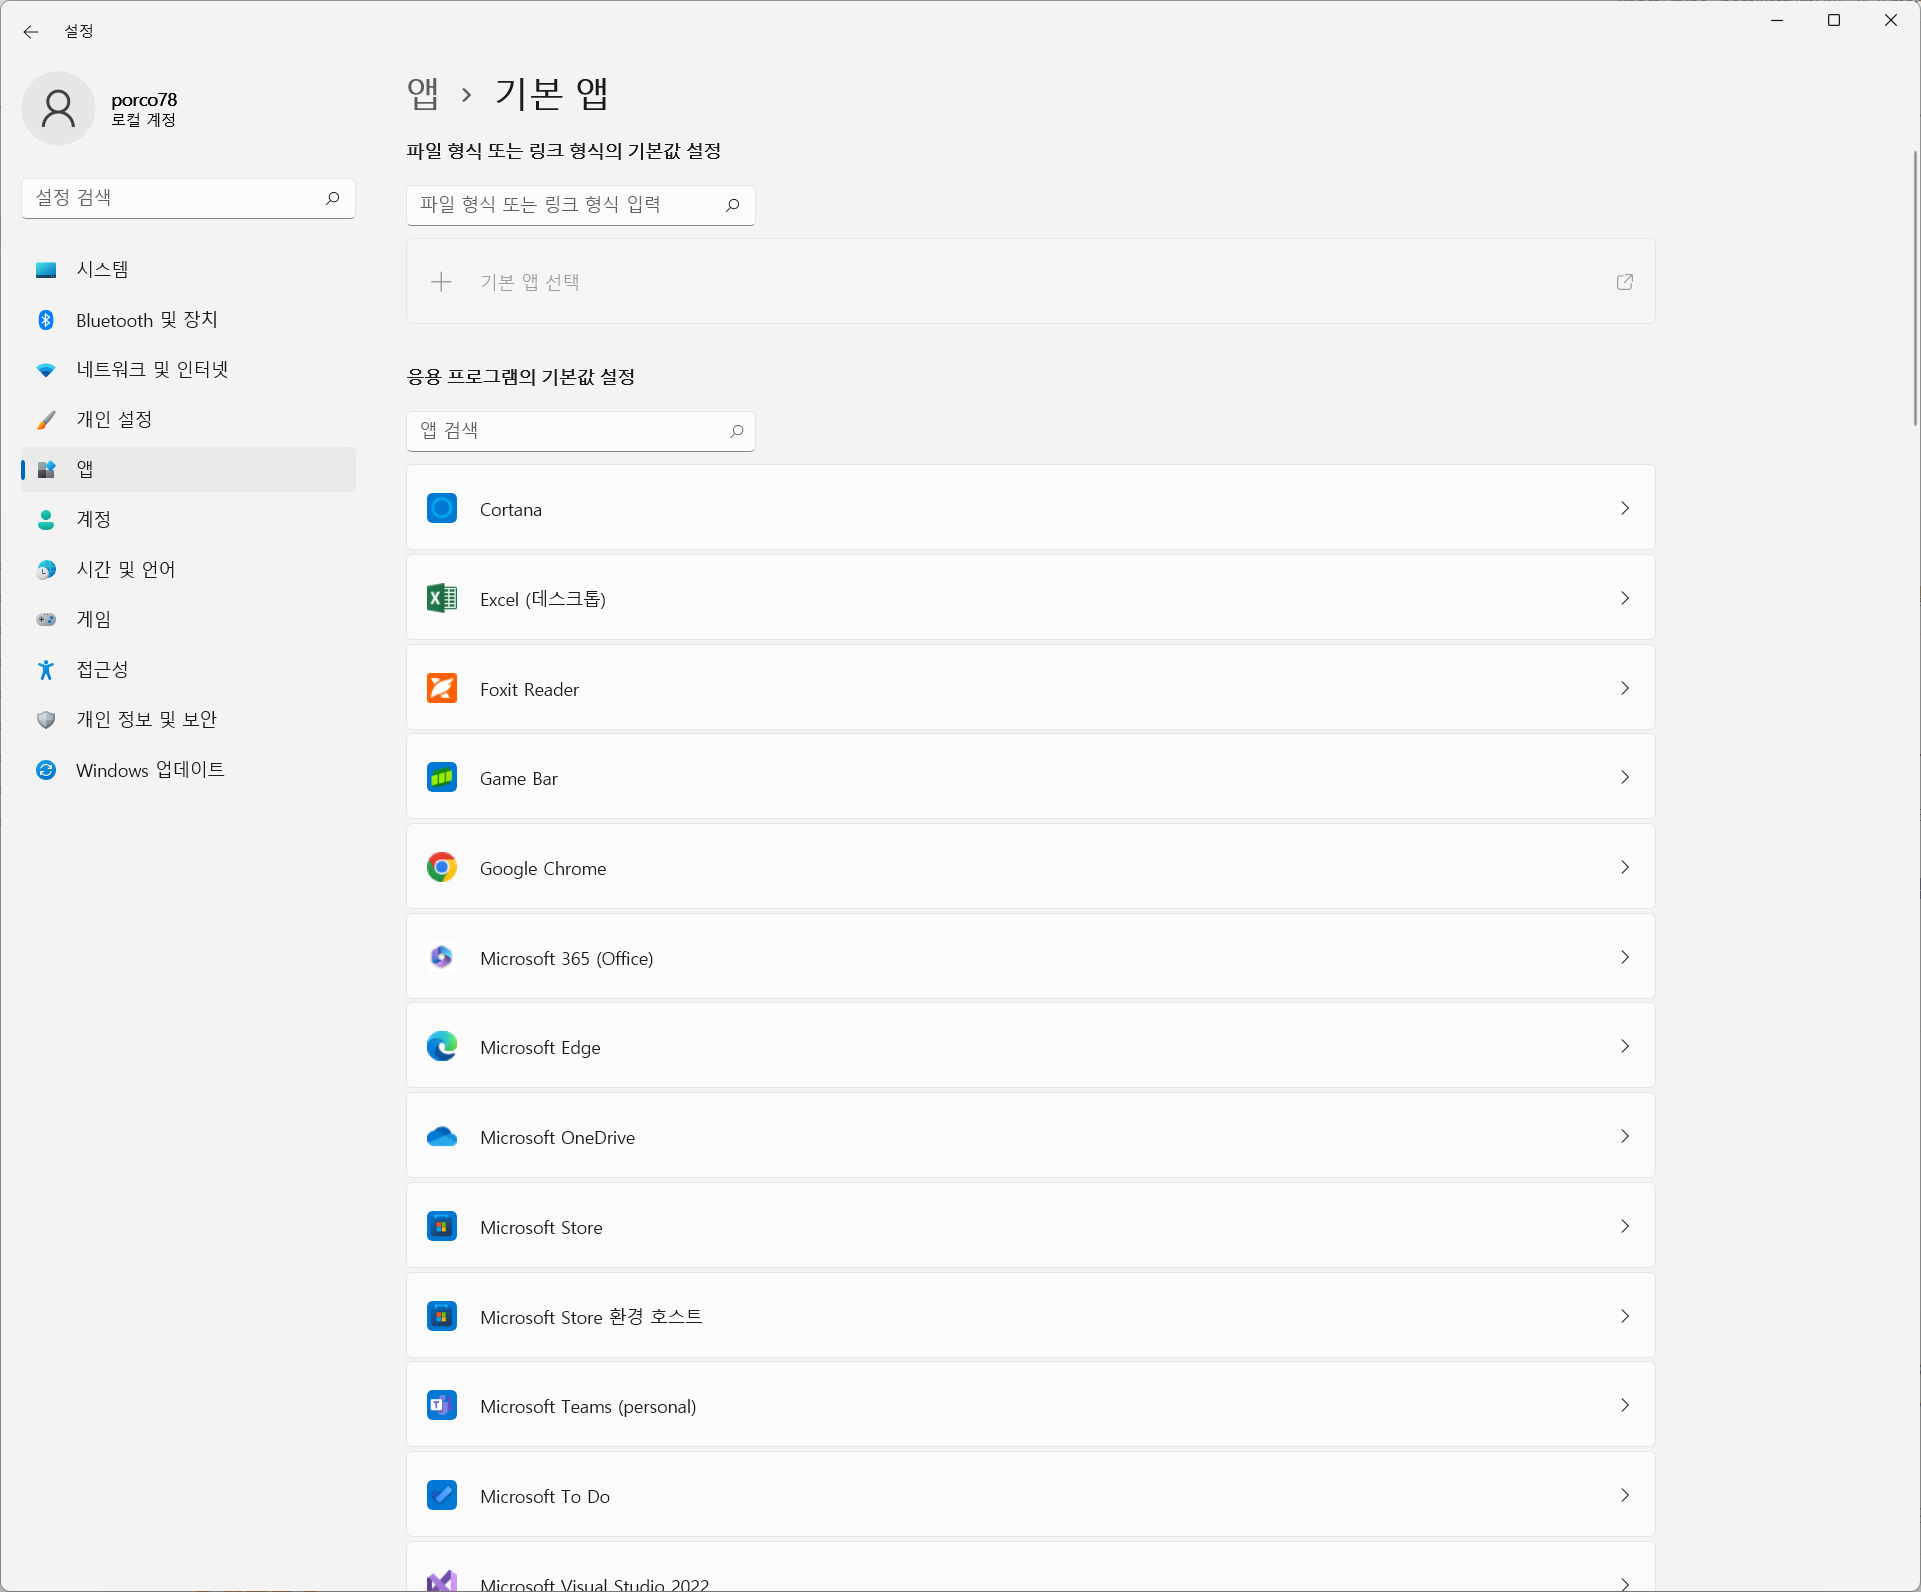This screenshot has height=1592, width=1921.
Task: Click magnifier in 앱 검색 box
Action: pos(736,430)
